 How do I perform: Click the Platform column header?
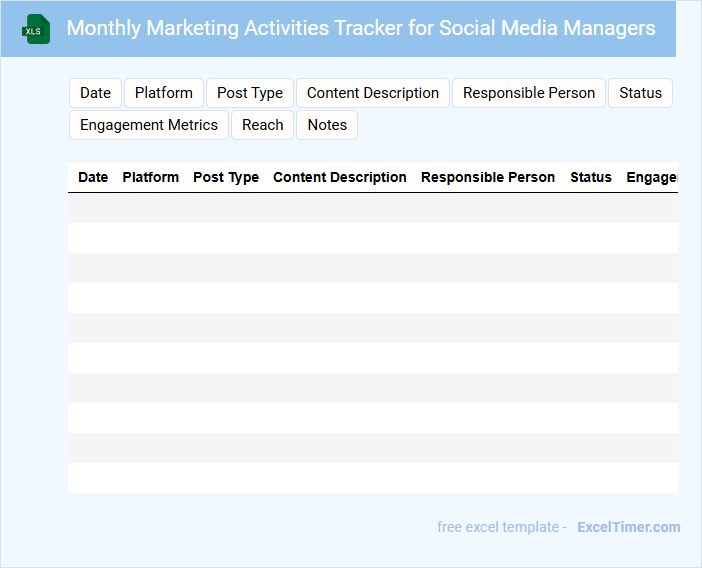pyautogui.click(x=151, y=177)
